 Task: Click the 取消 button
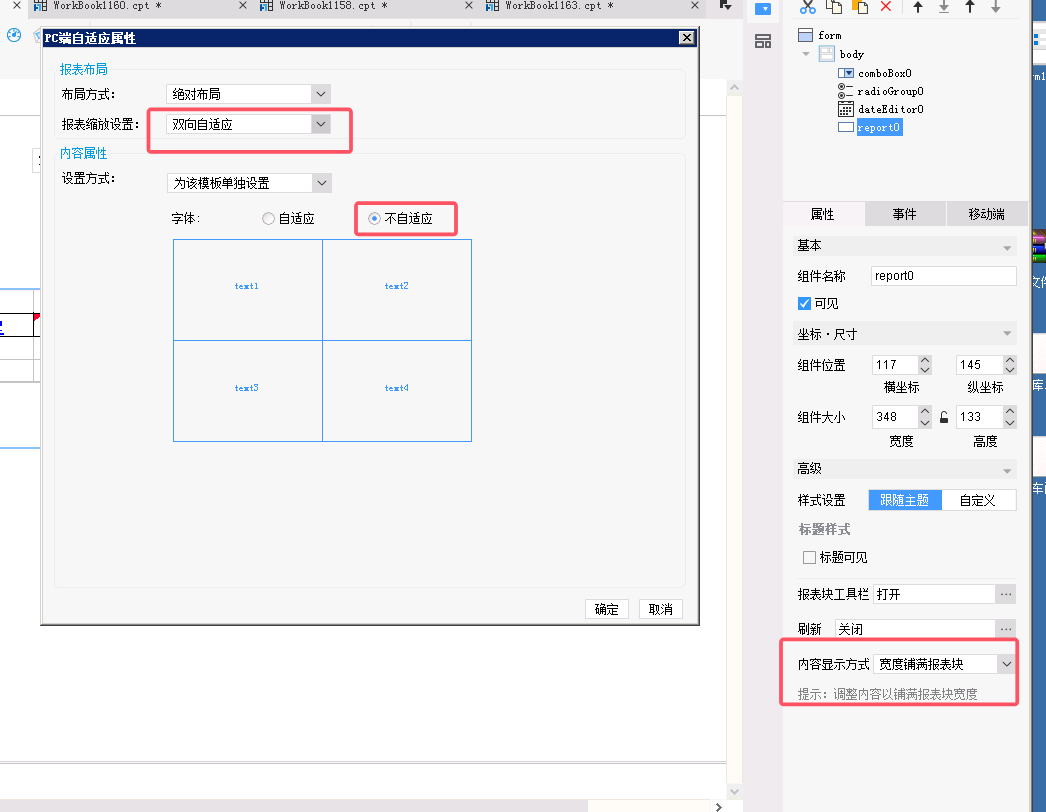click(x=660, y=609)
